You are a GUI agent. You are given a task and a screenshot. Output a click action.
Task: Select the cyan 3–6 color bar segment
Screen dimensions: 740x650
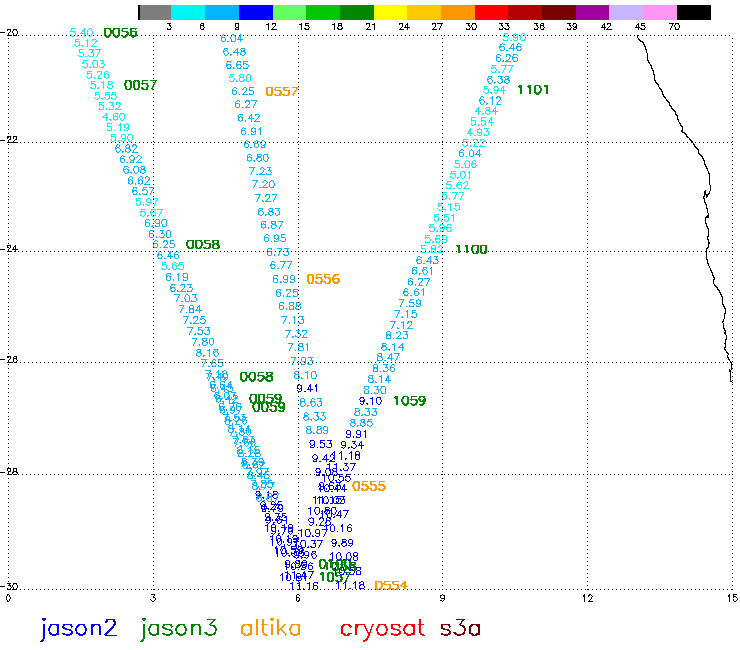[x=188, y=12]
